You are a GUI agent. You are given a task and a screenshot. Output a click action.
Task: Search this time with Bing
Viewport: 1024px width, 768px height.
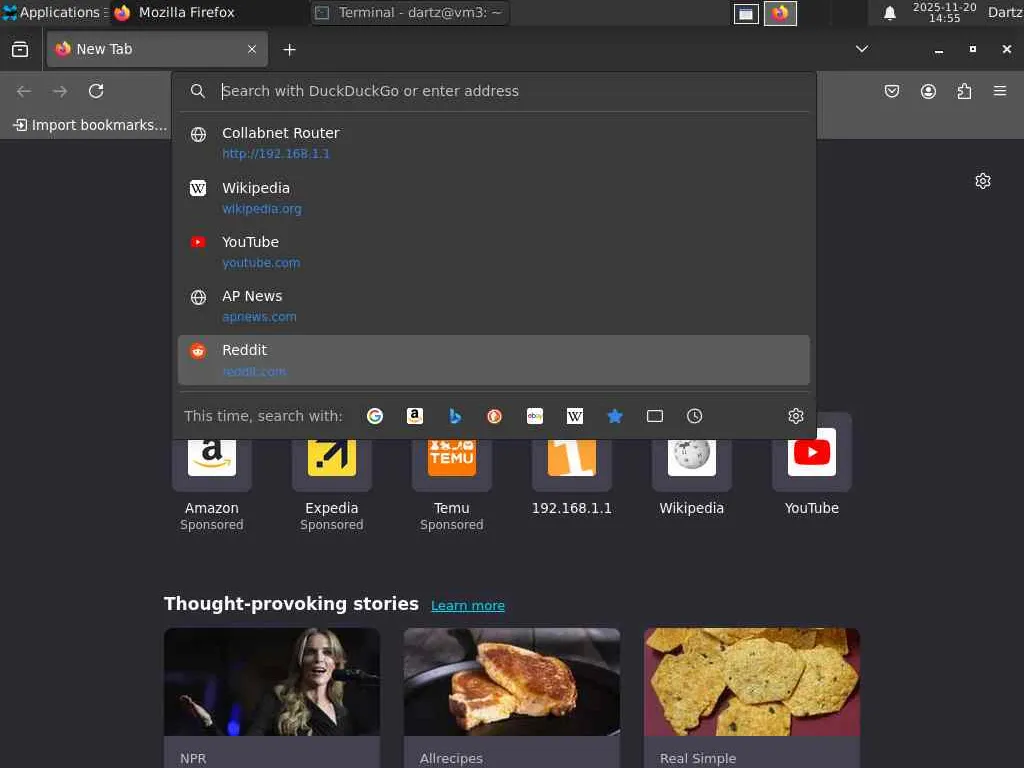(x=455, y=416)
